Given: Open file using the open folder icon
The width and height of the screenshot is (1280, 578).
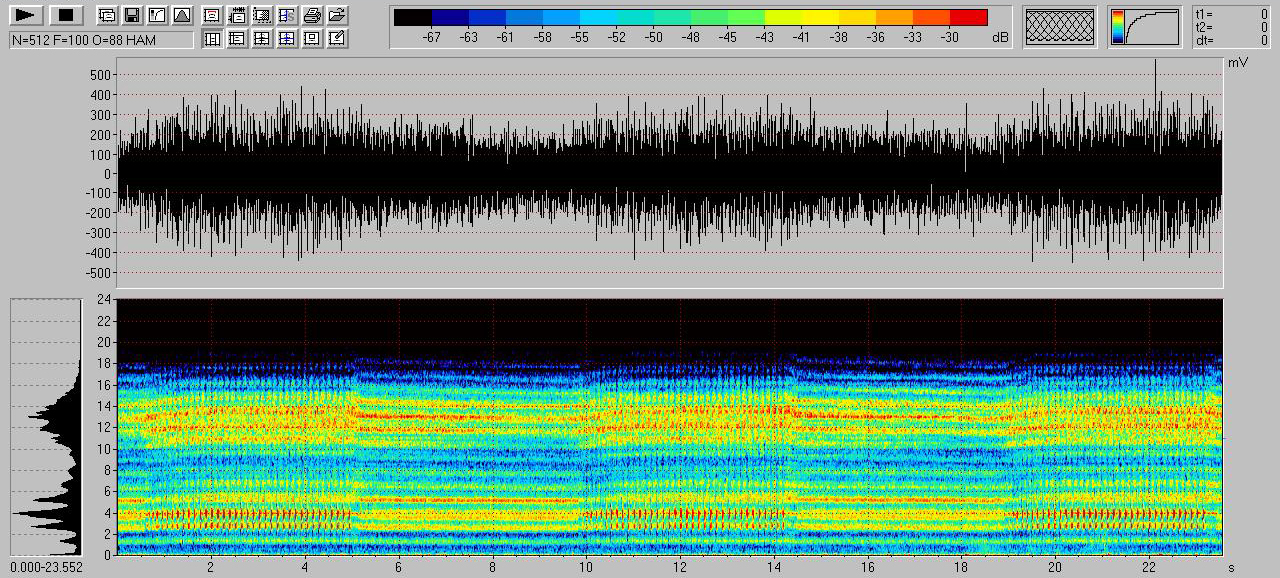Looking at the screenshot, I should 338,15.
